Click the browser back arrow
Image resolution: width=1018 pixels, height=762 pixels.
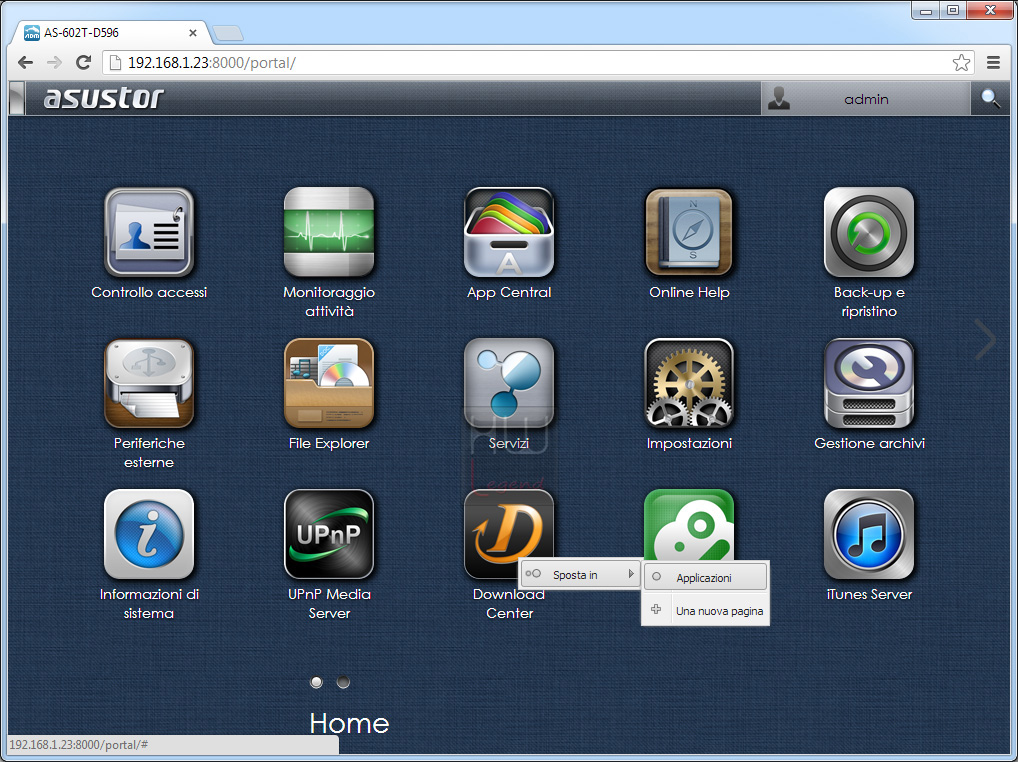click(26, 62)
